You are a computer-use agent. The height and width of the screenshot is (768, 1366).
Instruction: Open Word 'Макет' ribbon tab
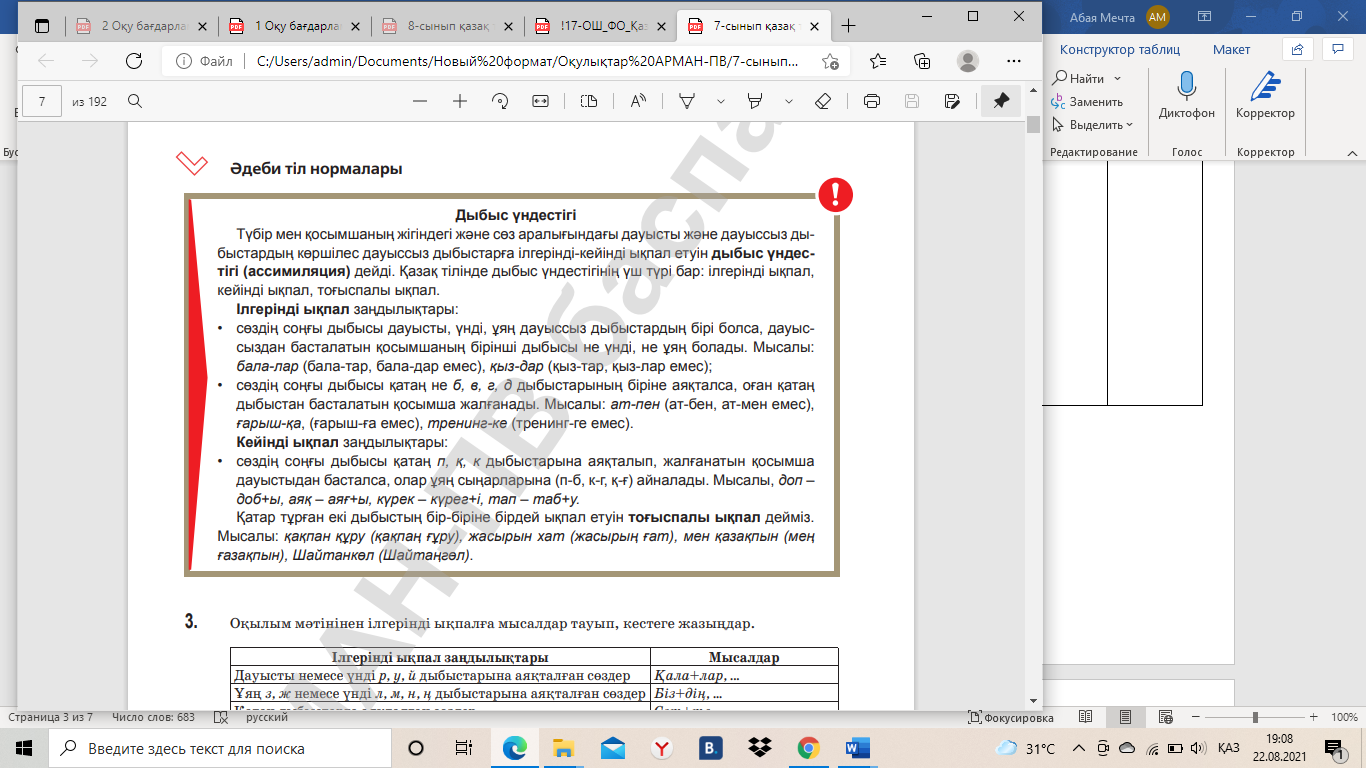point(1231,49)
